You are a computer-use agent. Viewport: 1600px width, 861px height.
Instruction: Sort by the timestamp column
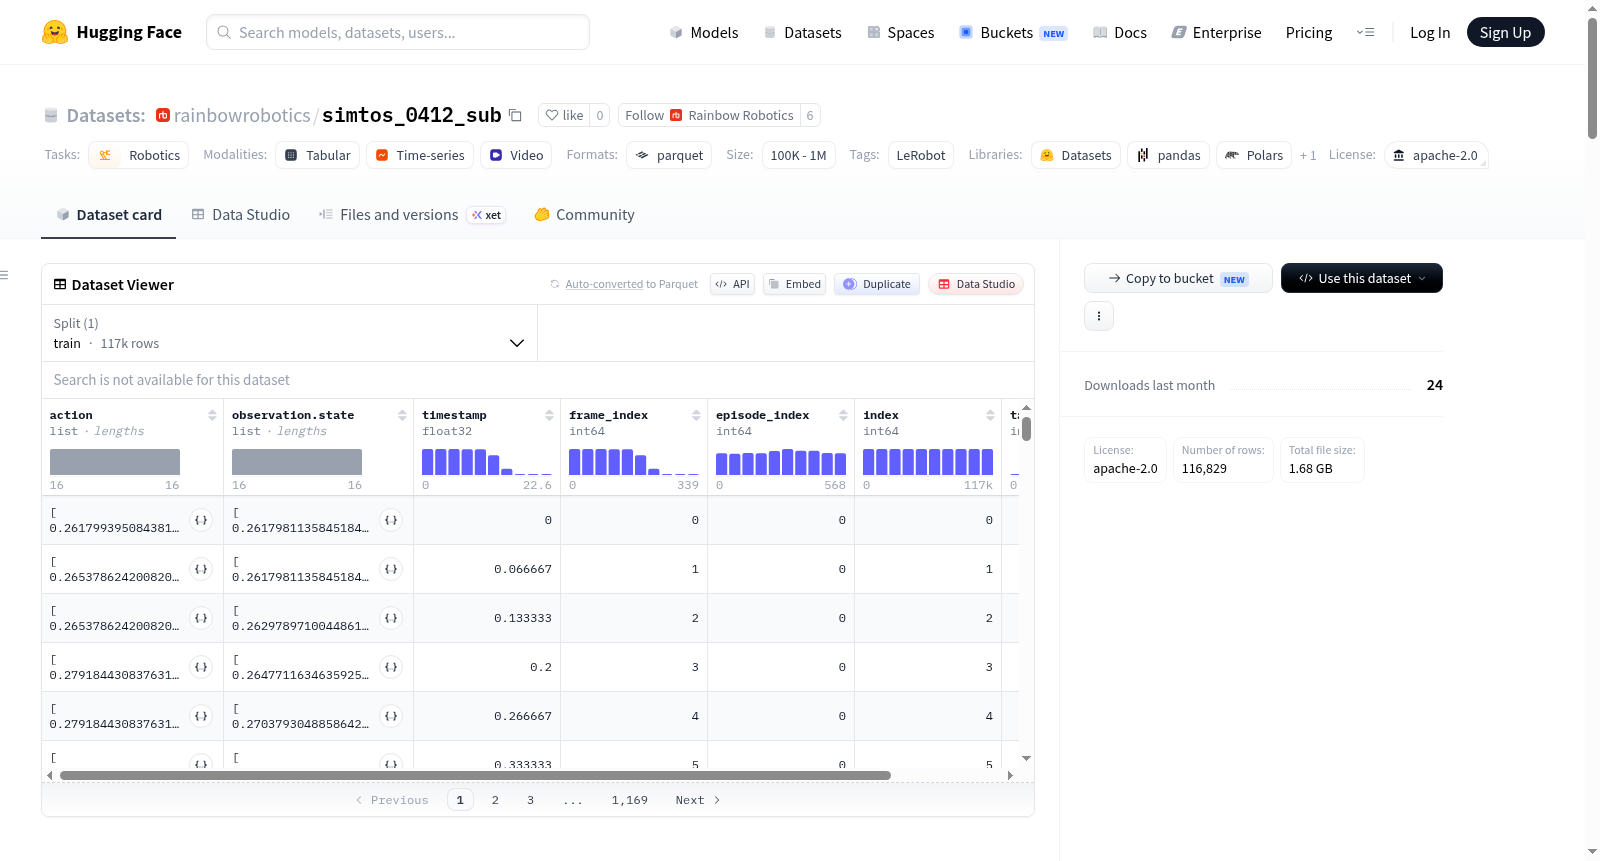click(549, 415)
